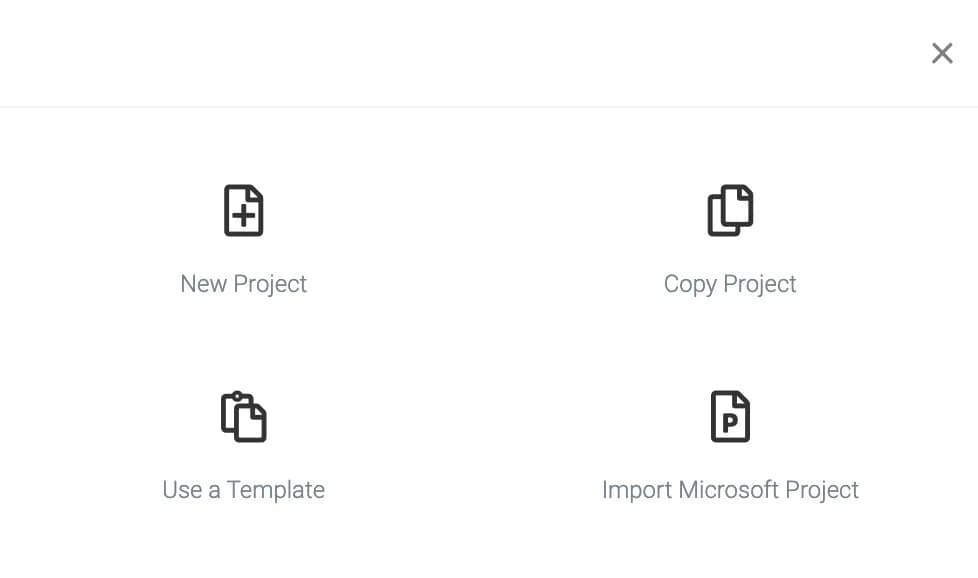
Task: Click the Copy Project duplicate-pages icon
Action: point(730,211)
